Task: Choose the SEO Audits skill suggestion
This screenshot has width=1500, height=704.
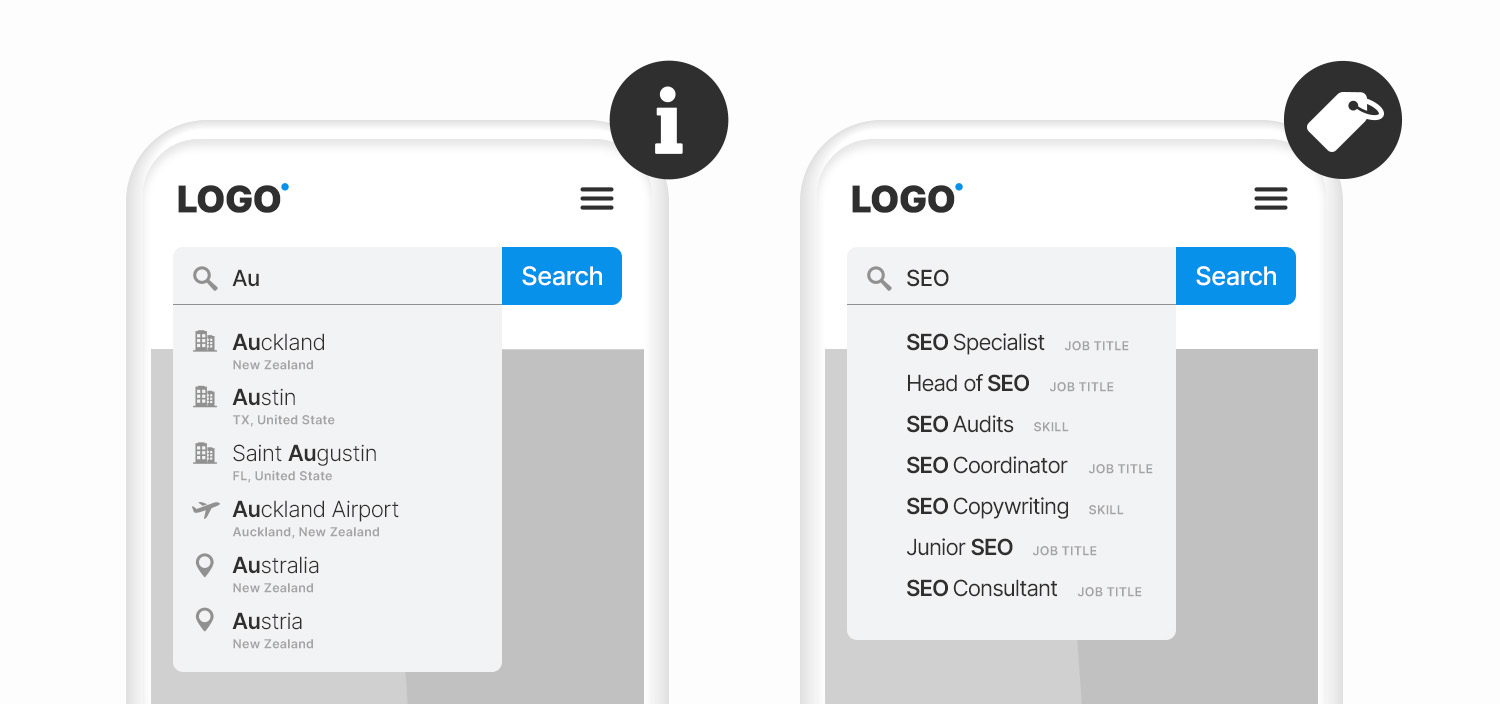Action: pos(959,424)
